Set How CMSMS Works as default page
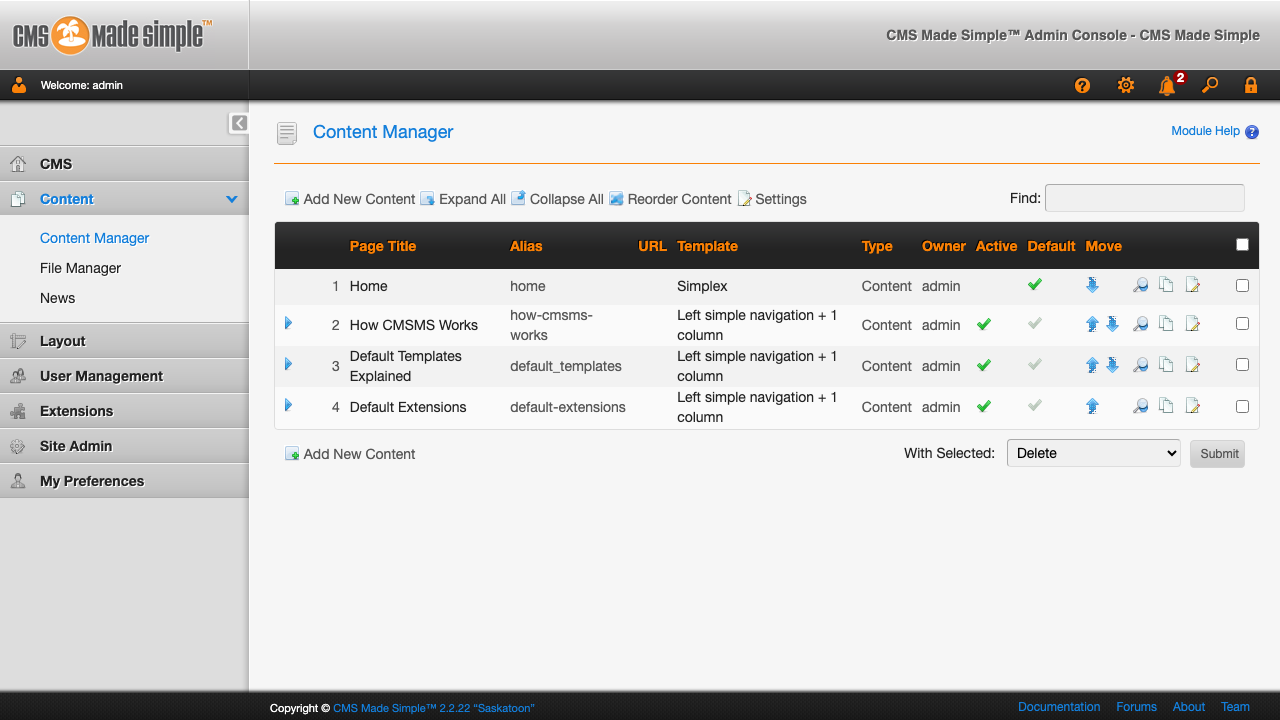This screenshot has height=720, width=1280. point(1035,324)
